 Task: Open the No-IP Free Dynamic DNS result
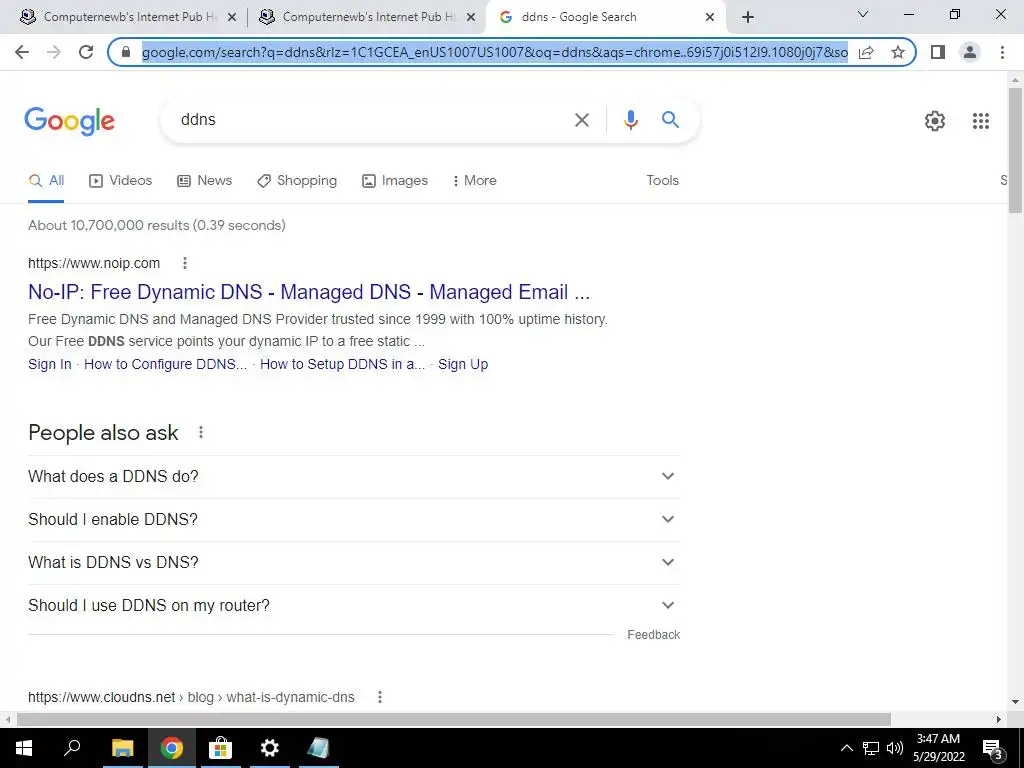point(309,292)
